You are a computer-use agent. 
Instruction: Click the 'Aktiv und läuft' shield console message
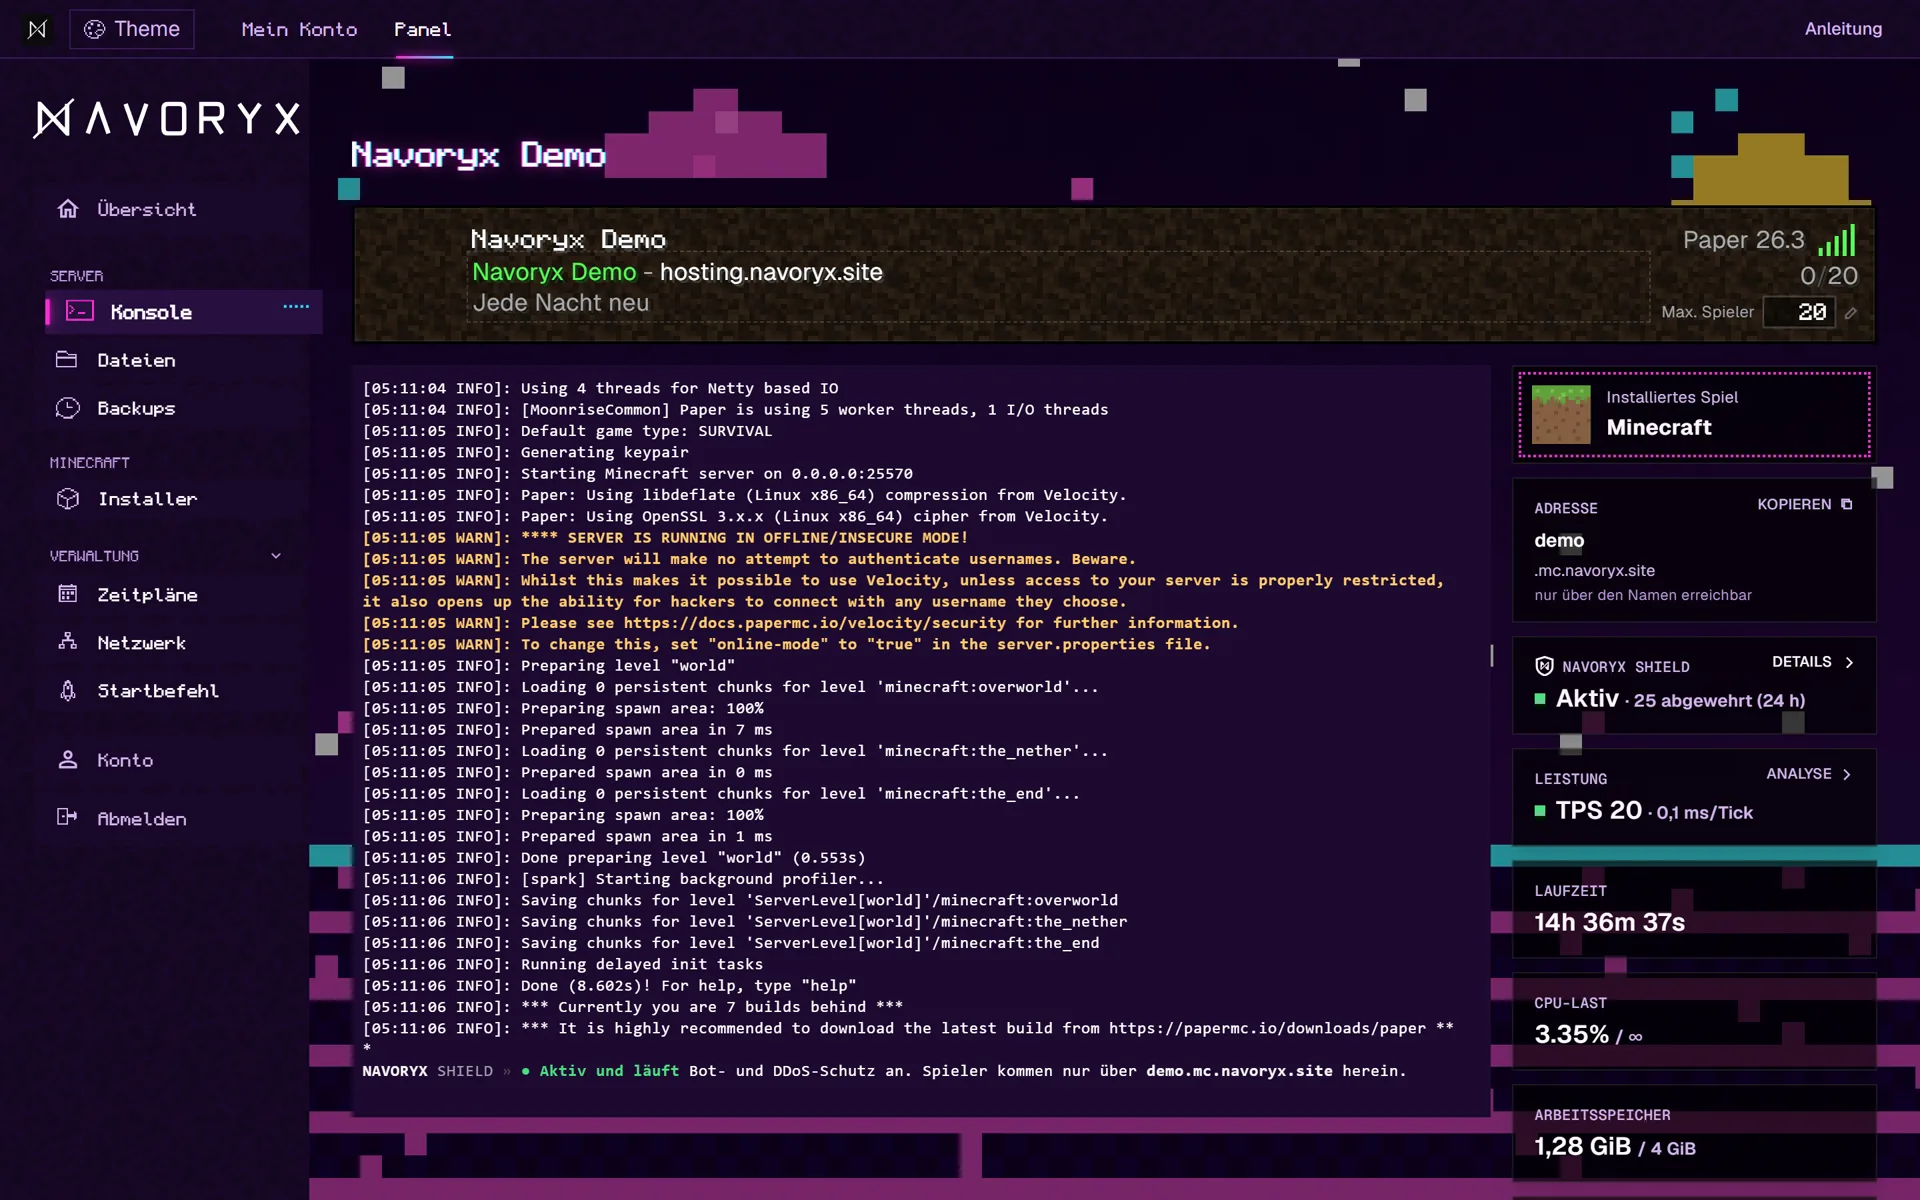coord(609,1071)
